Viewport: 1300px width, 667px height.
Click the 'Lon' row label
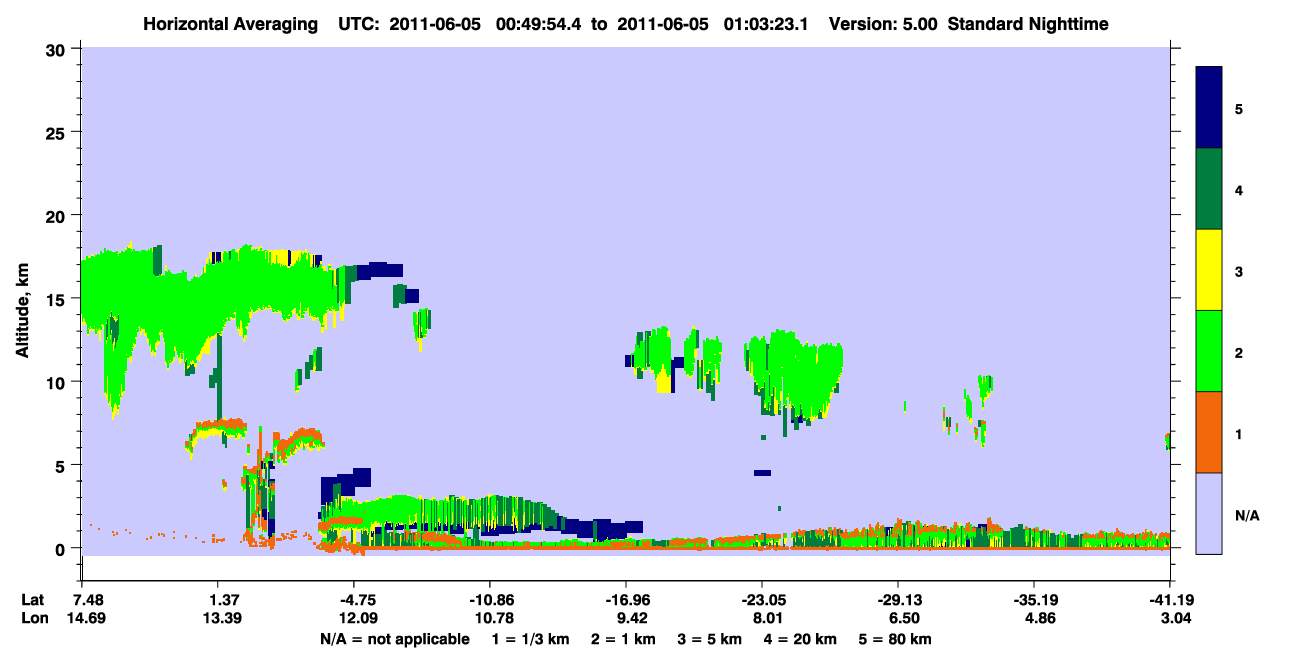pos(32,618)
